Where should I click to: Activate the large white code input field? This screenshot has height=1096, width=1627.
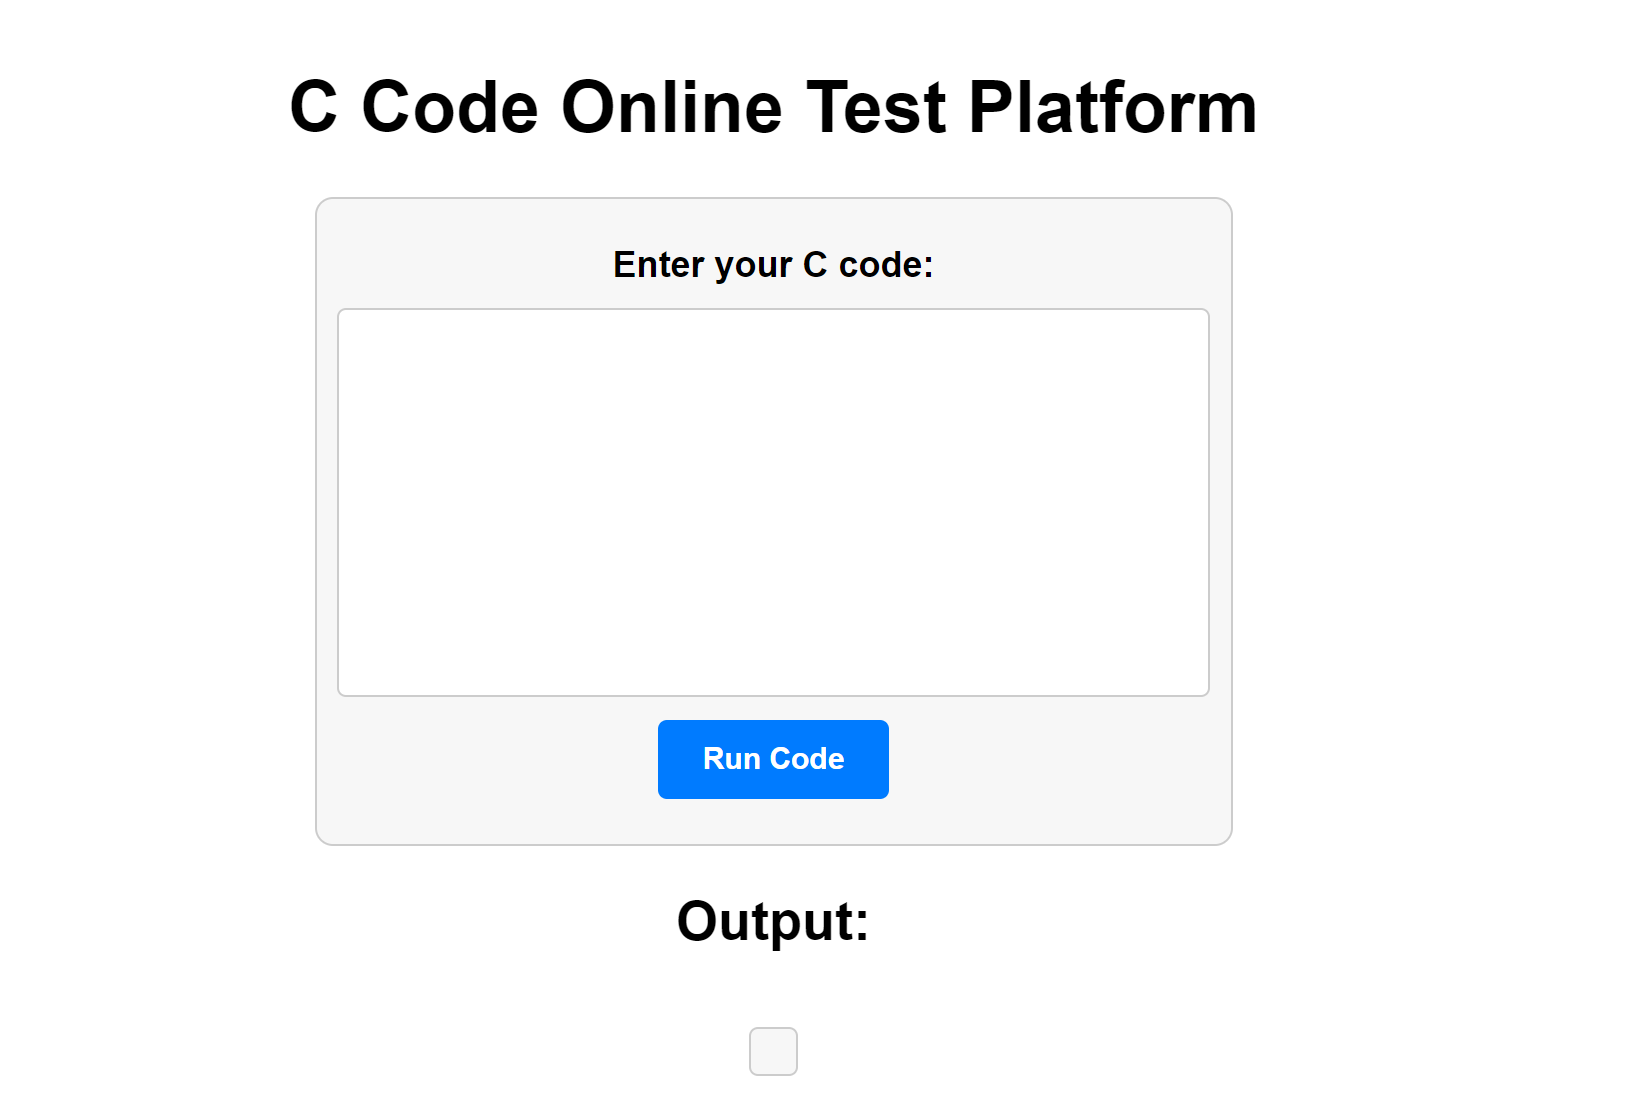(x=773, y=502)
